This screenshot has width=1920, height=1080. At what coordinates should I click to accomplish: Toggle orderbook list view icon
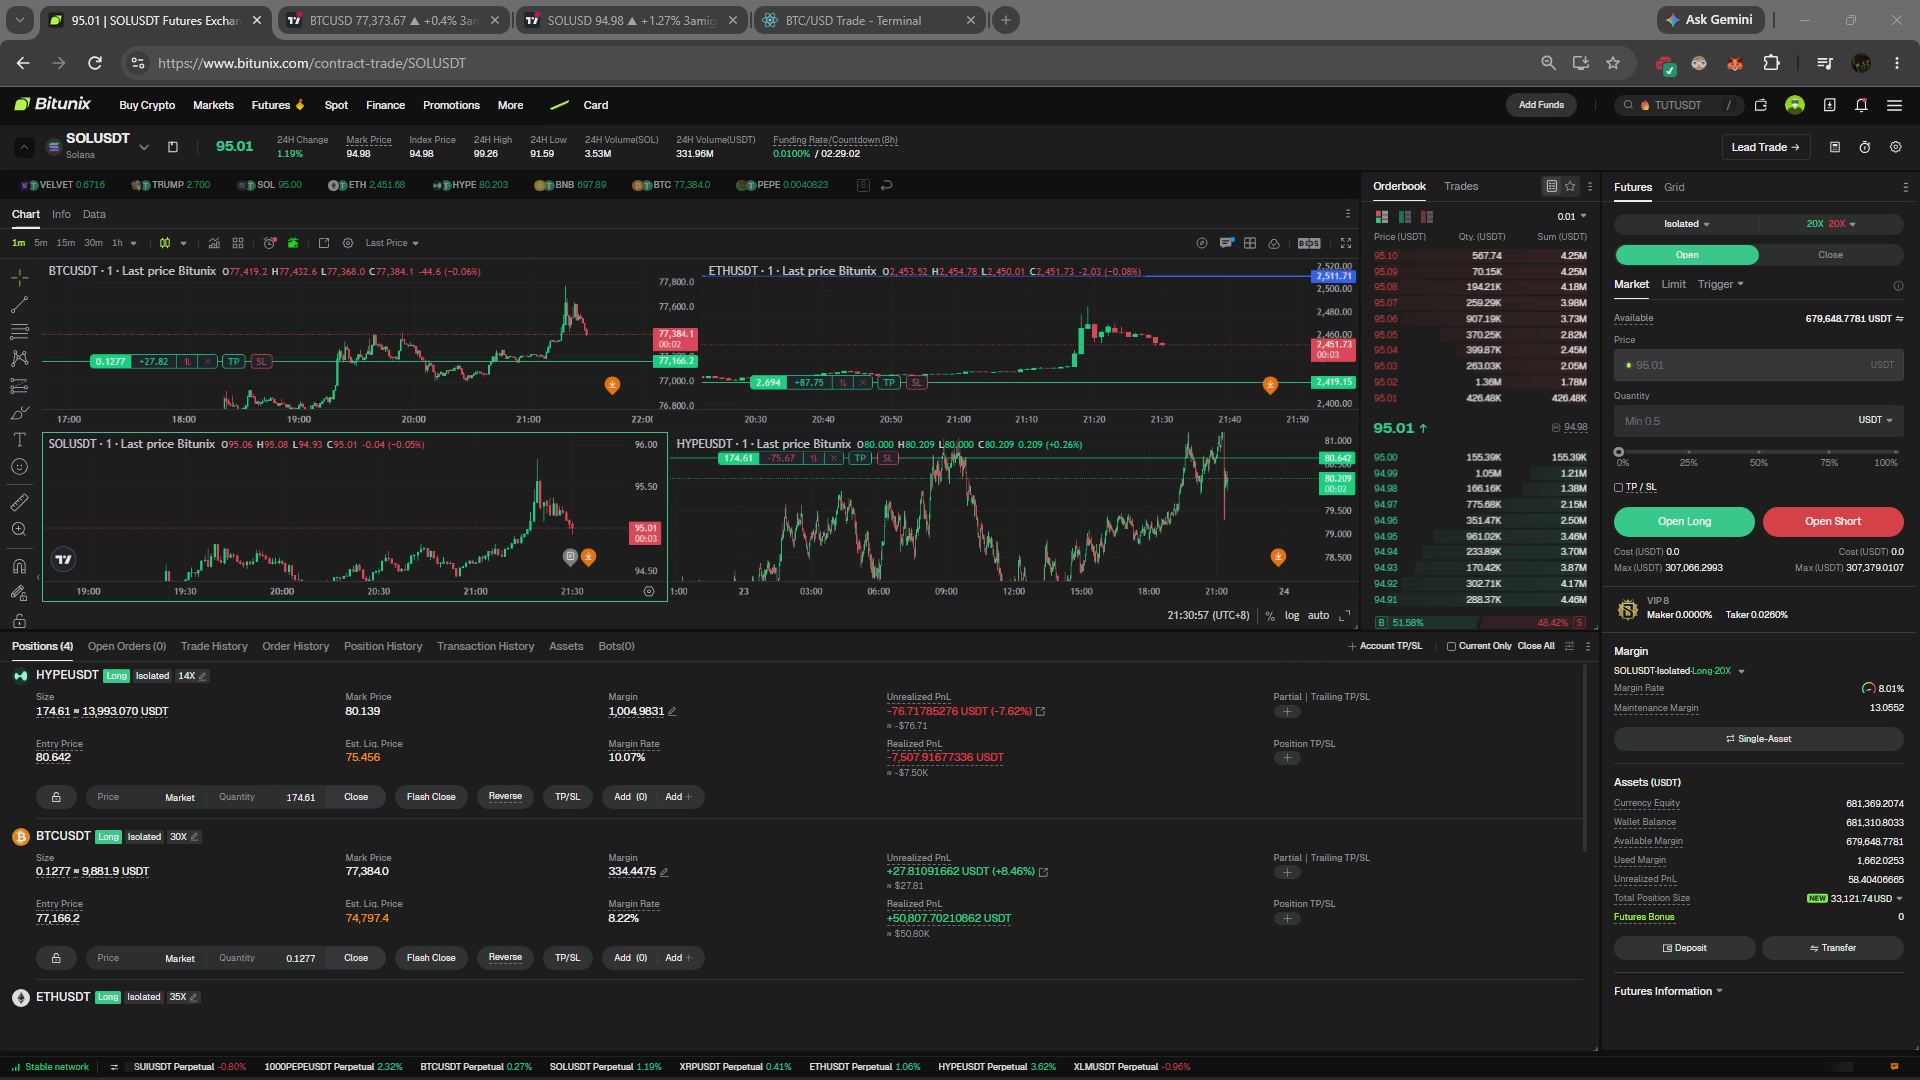point(1551,186)
